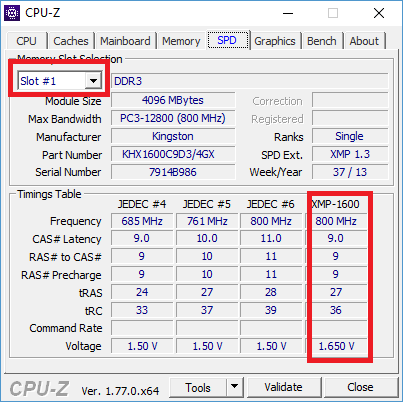Minimize the CPU-Z window

[x=288, y=13]
